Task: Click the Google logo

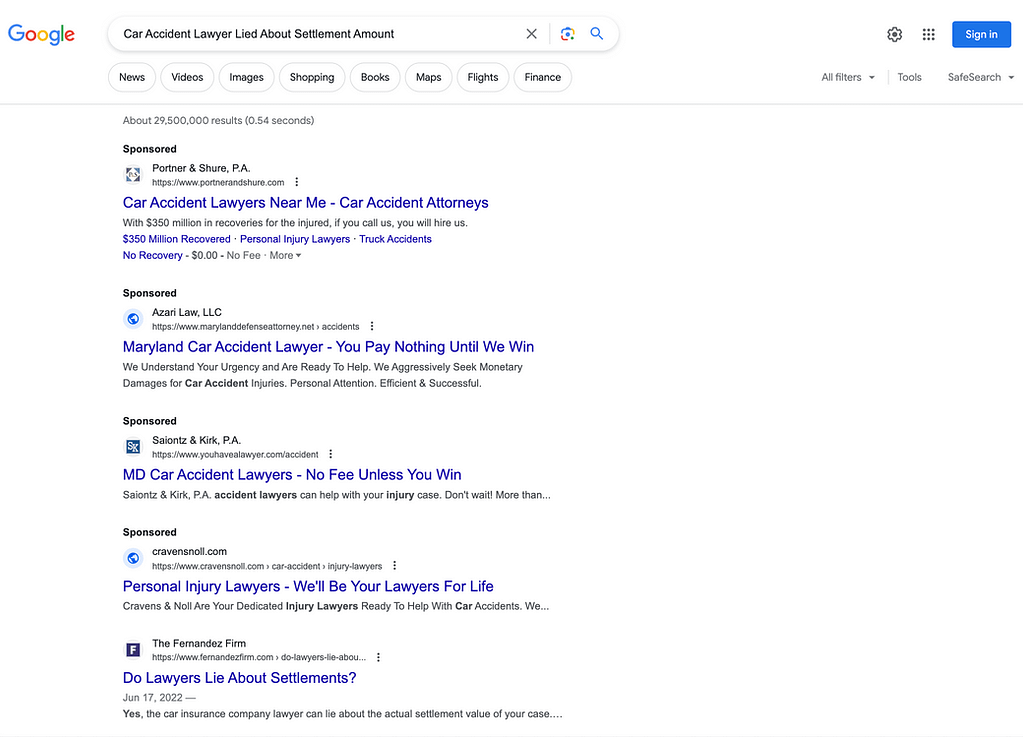Action: (40, 34)
